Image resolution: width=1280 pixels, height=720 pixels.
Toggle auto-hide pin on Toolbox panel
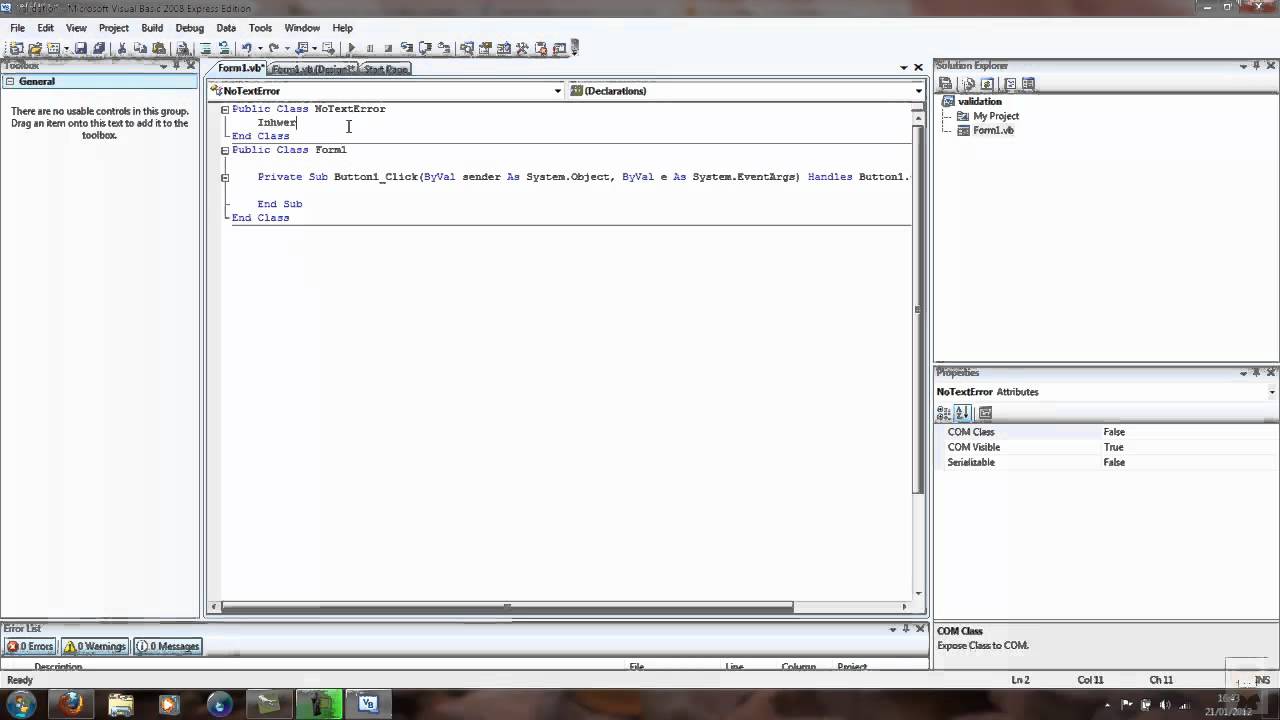[x=176, y=66]
